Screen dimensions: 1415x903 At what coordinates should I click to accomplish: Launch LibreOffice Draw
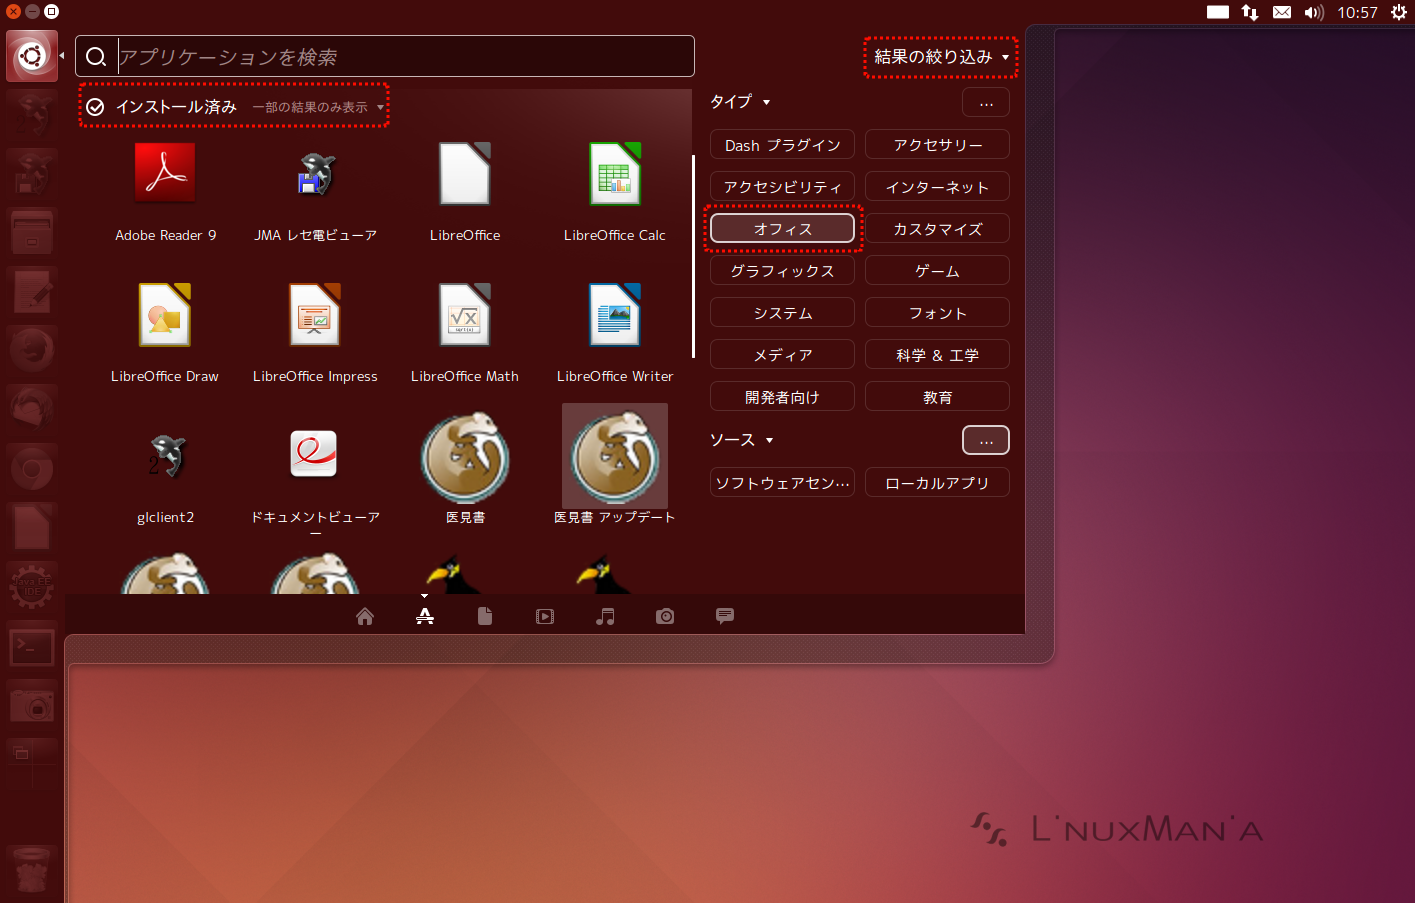tap(165, 315)
